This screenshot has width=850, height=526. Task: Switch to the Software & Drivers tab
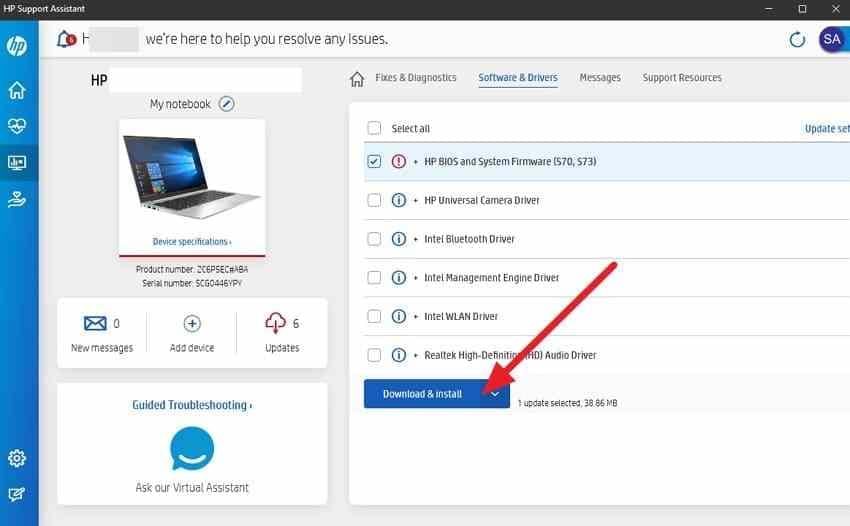pyautogui.click(x=518, y=78)
